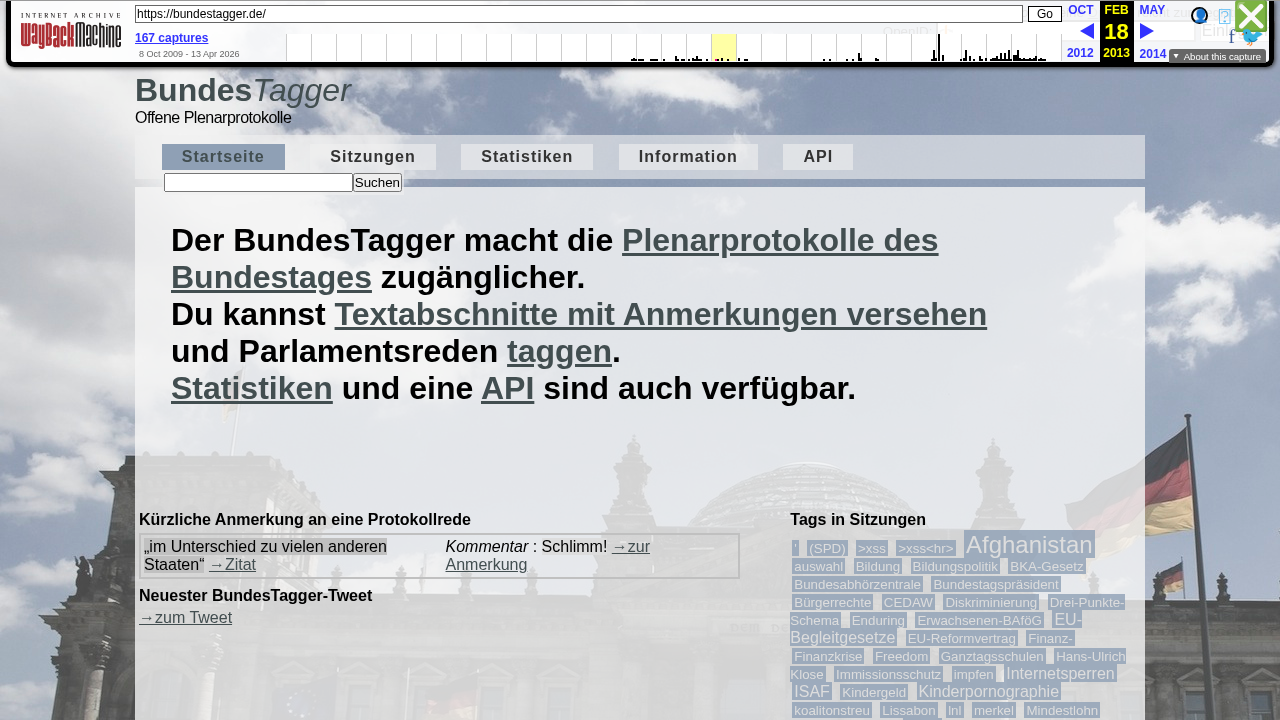This screenshot has height=720, width=1280.
Task: Share capture on Facebook icon
Action: 1231,38
